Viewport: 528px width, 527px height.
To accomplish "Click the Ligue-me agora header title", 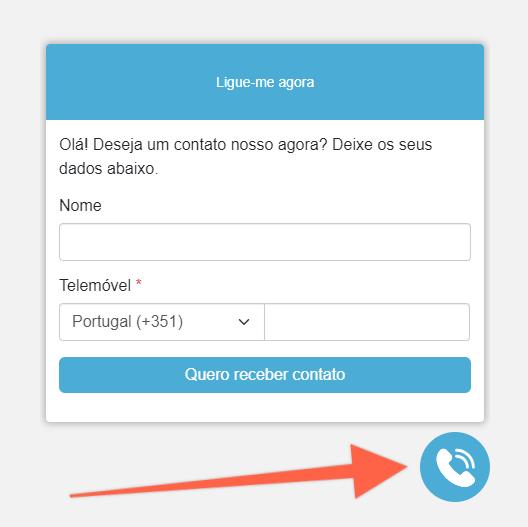I will click(265, 83).
